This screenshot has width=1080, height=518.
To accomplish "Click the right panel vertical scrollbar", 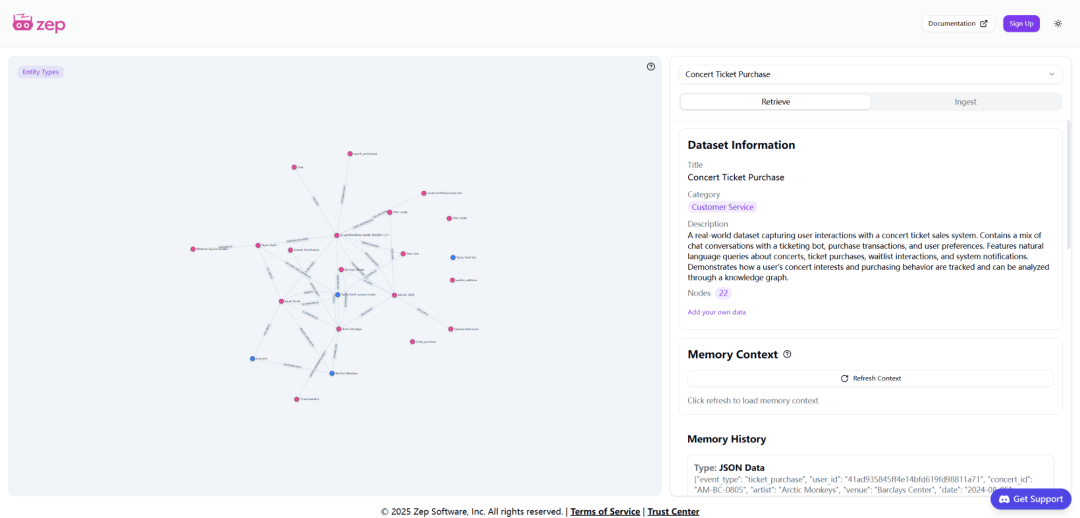I will [1069, 185].
